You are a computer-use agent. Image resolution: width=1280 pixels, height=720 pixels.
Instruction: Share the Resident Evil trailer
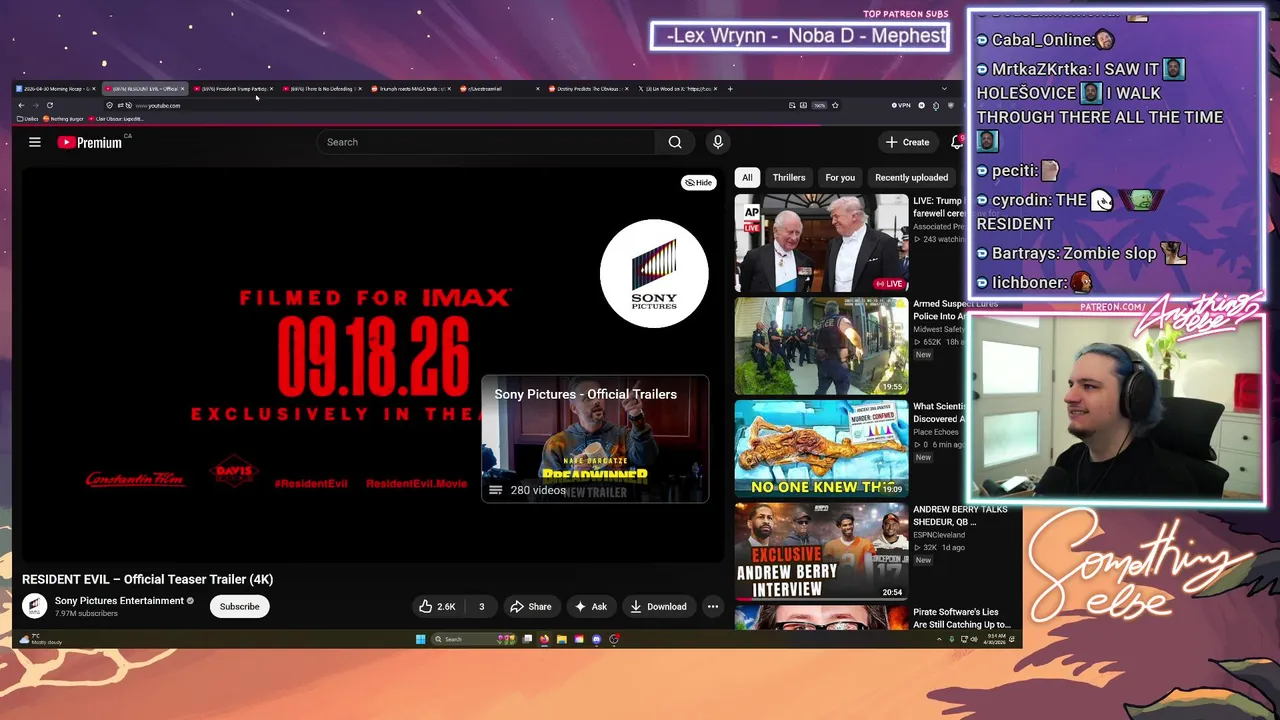(530, 606)
